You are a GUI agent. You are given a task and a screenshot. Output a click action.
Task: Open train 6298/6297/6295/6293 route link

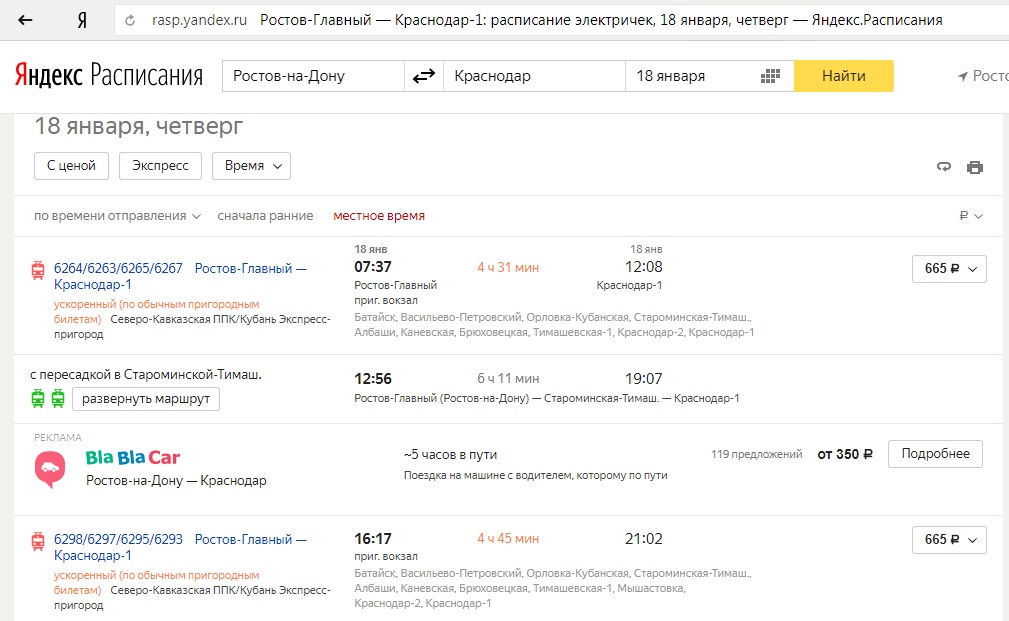(x=118, y=539)
